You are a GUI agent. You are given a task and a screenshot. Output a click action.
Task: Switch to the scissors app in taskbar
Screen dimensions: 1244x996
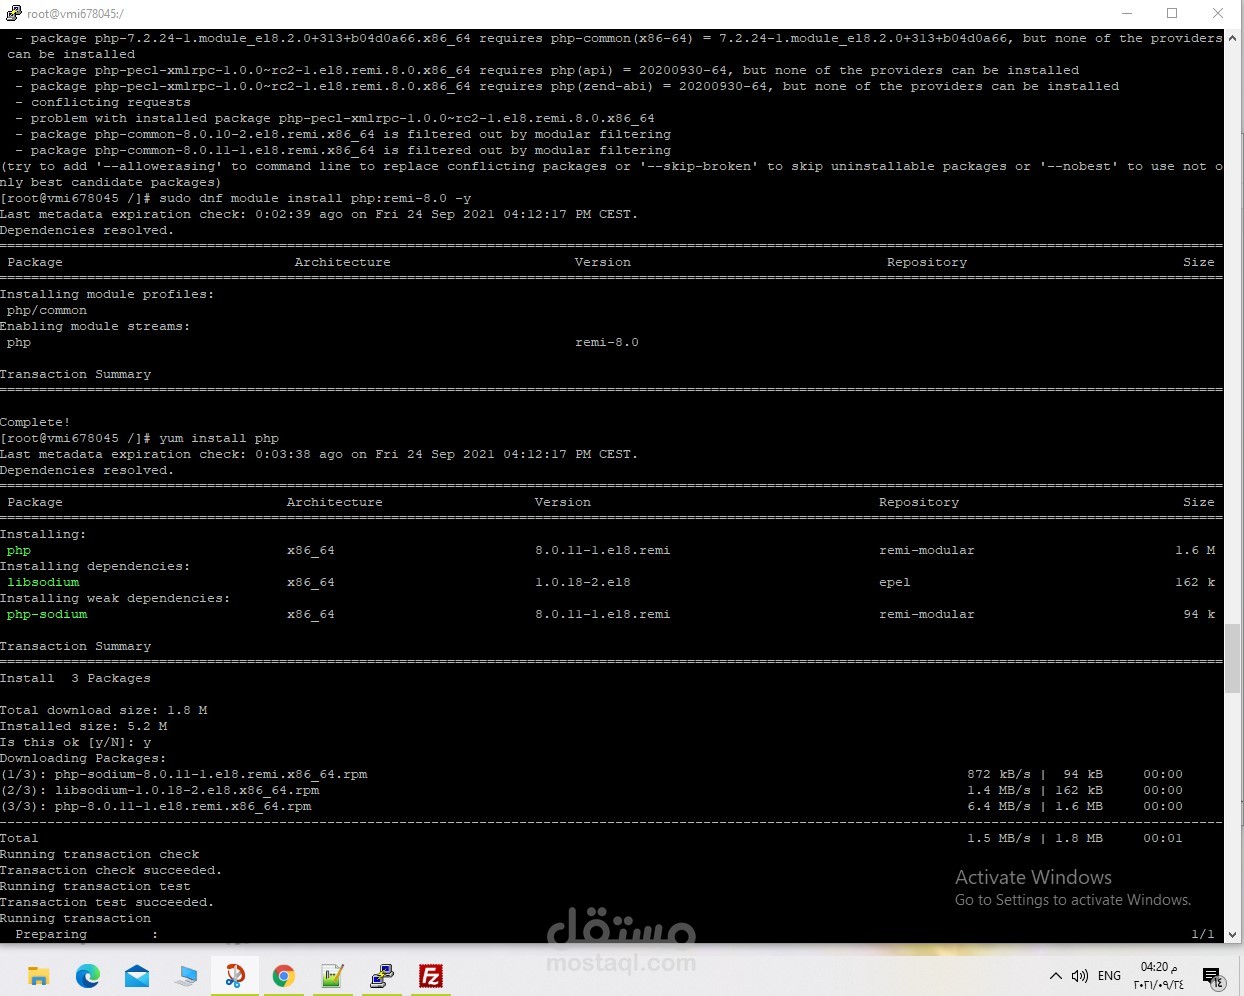pos(235,976)
